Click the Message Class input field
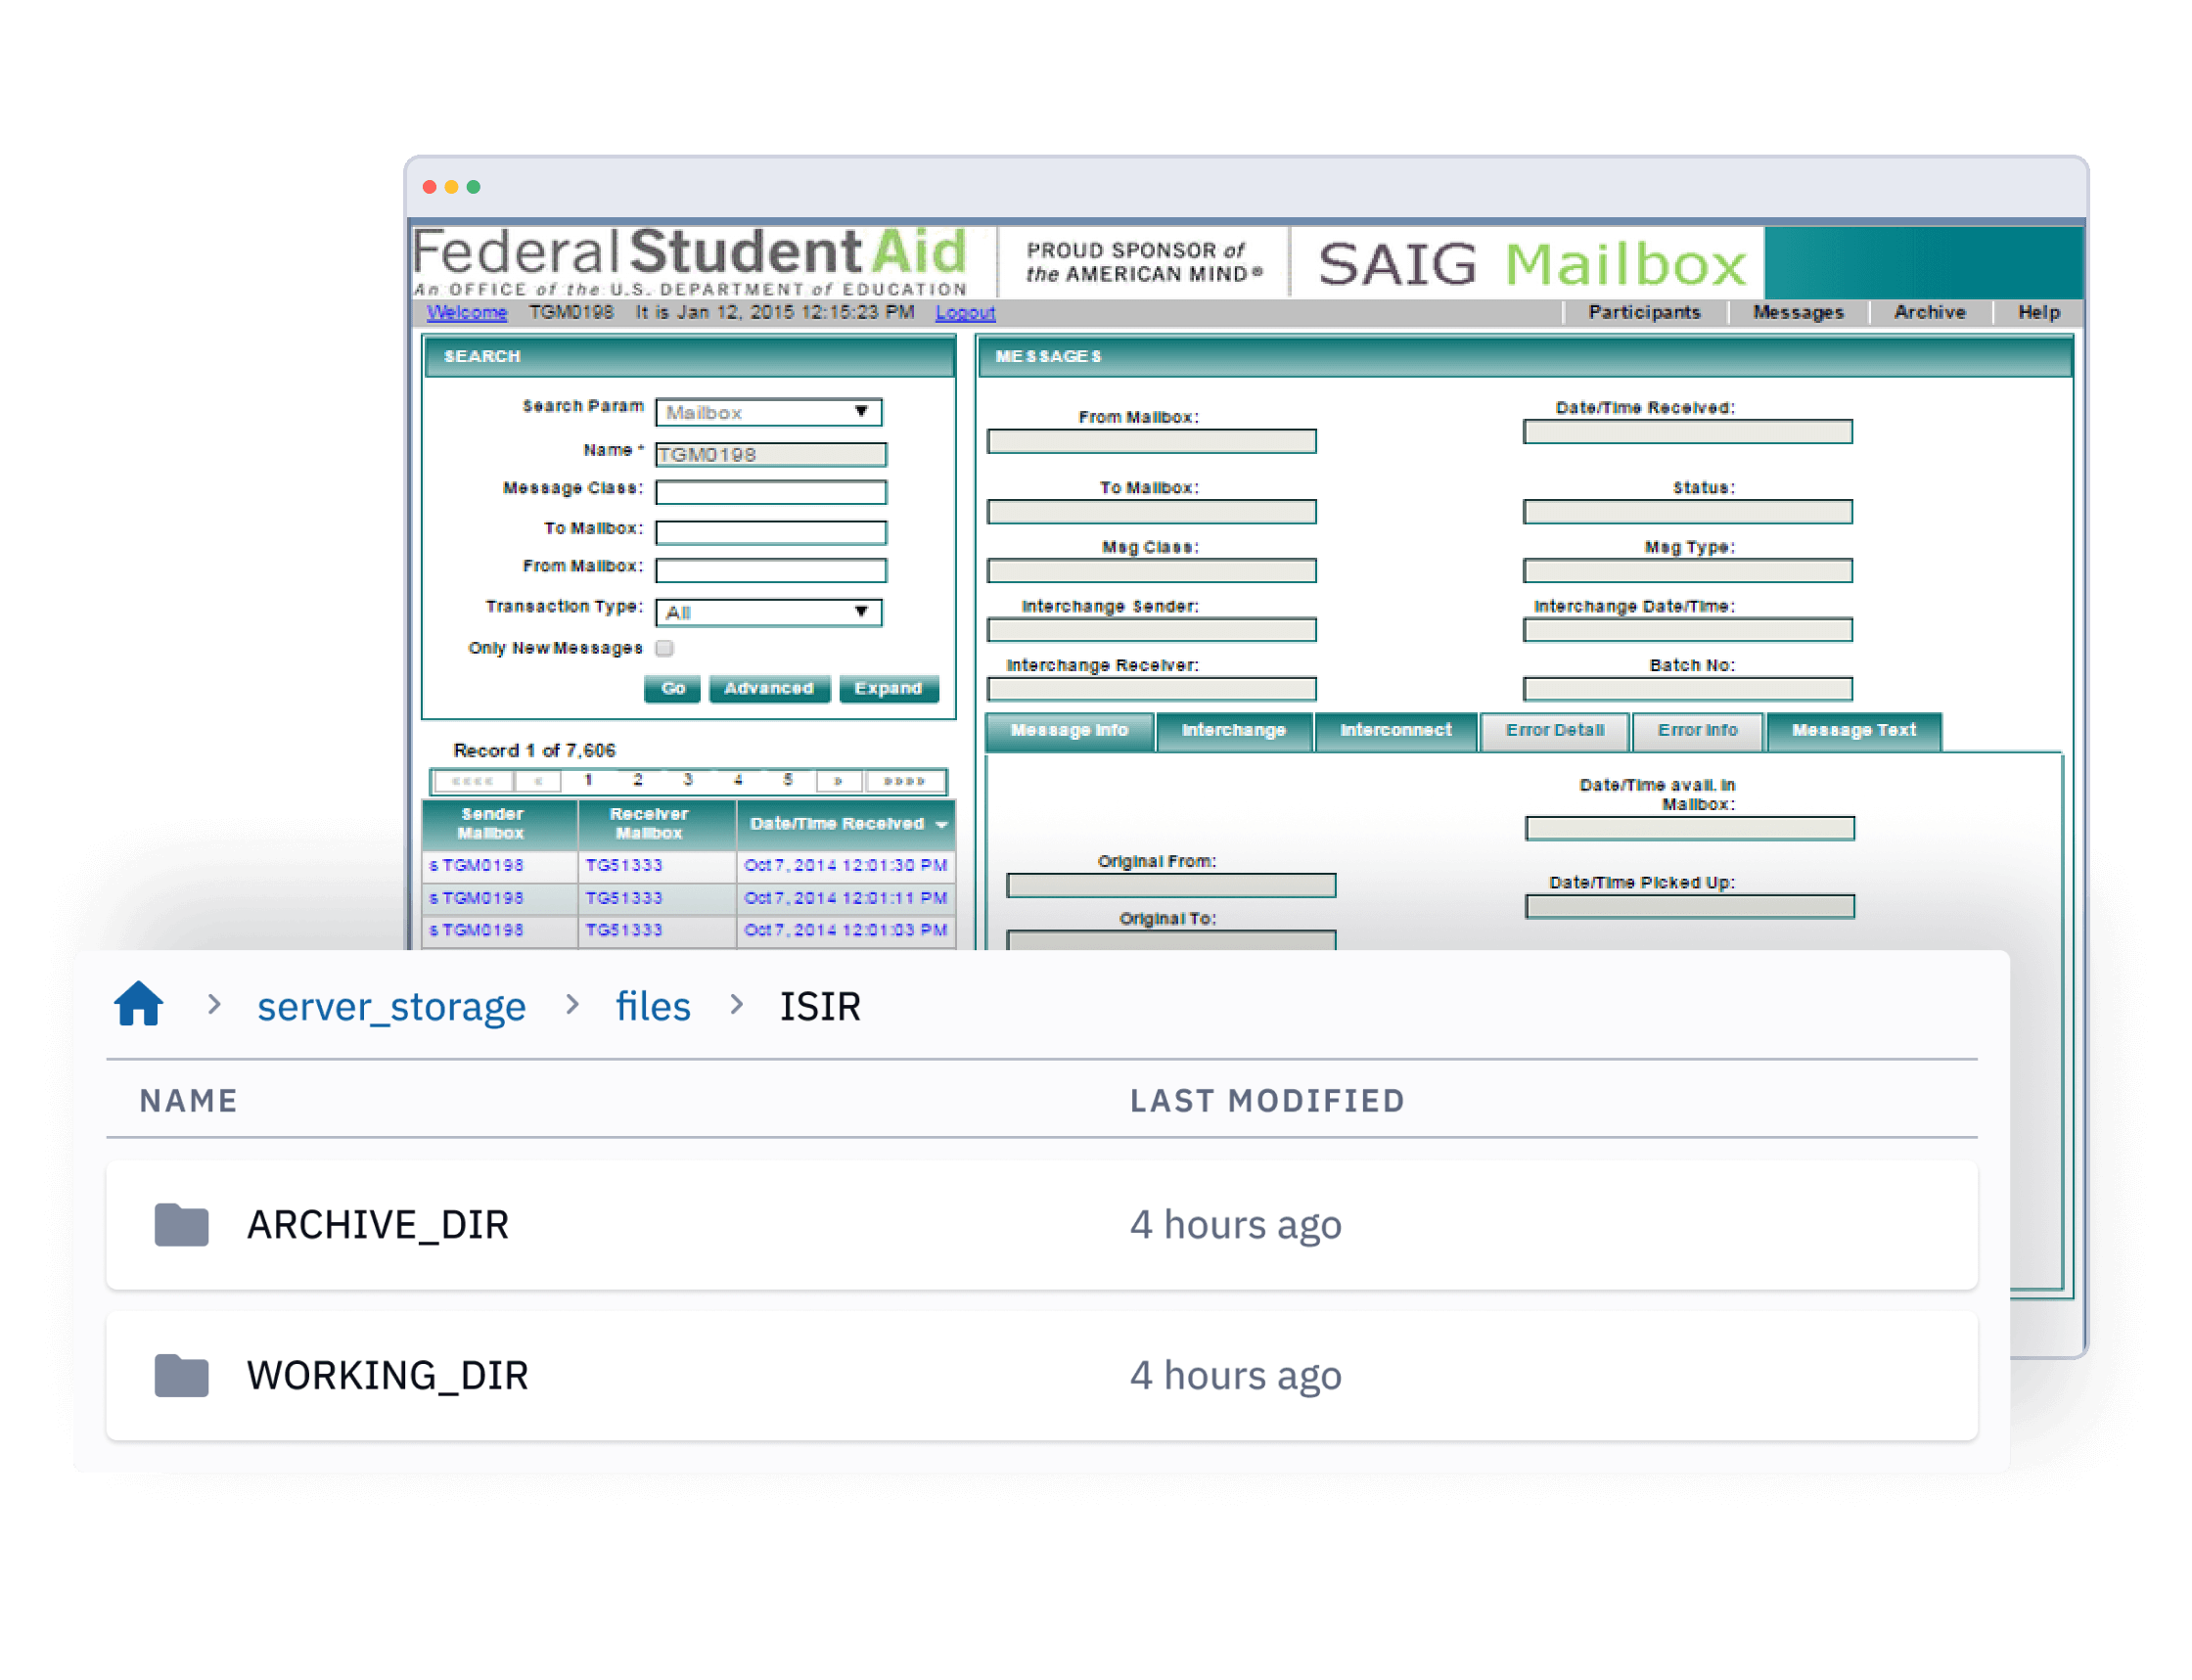Viewport: 2192px width, 1680px height. point(771,491)
